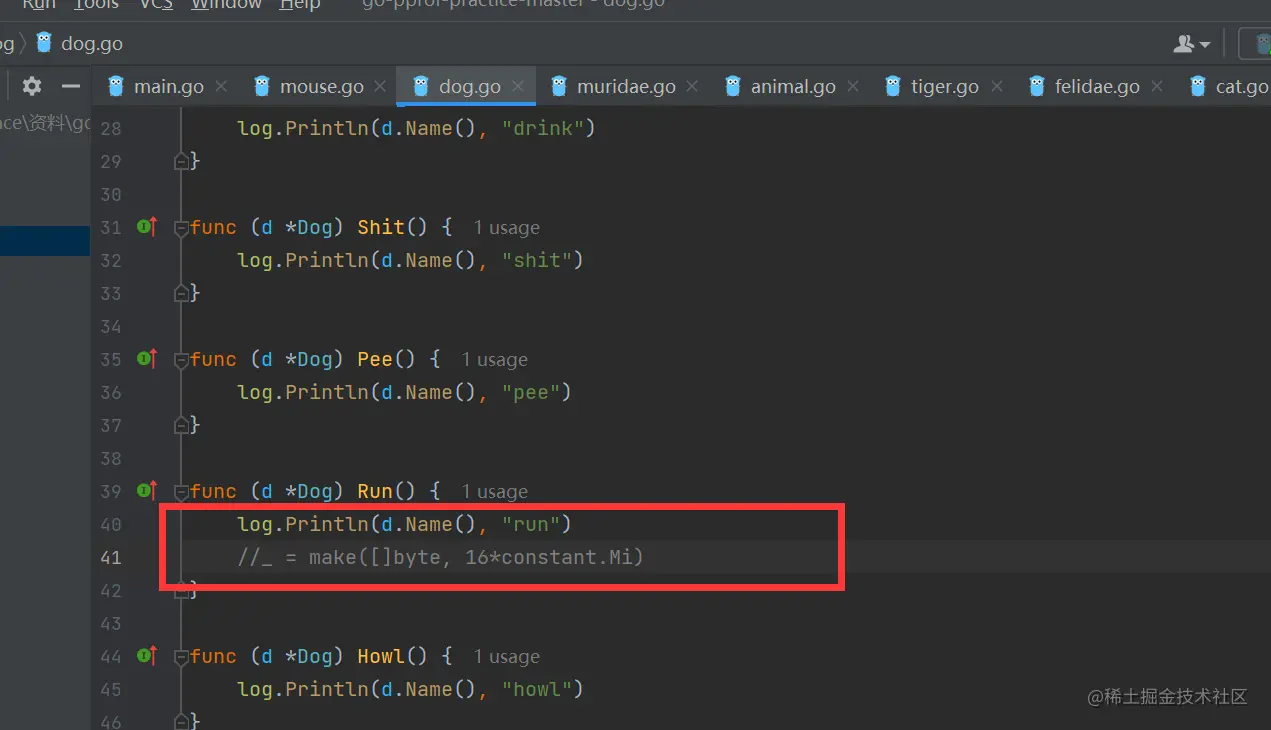Collapse the Shit function fold marker
1271x730 pixels.
(181, 228)
